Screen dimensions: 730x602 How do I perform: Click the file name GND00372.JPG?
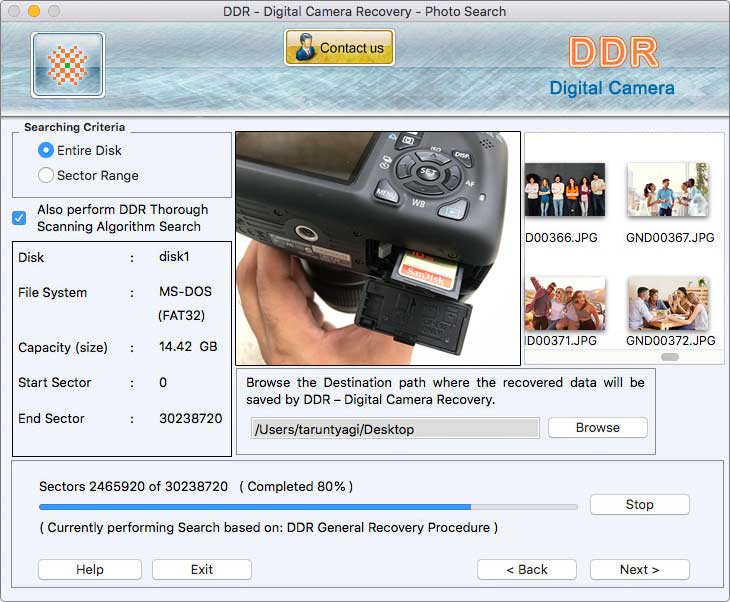pos(670,341)
